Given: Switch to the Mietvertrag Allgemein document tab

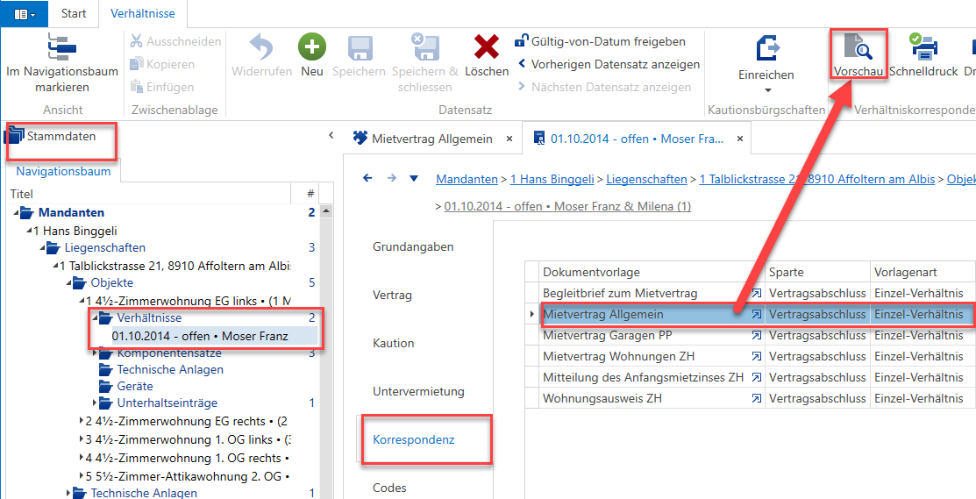Looking at the screenshot, I should click(x=431, y=138).
